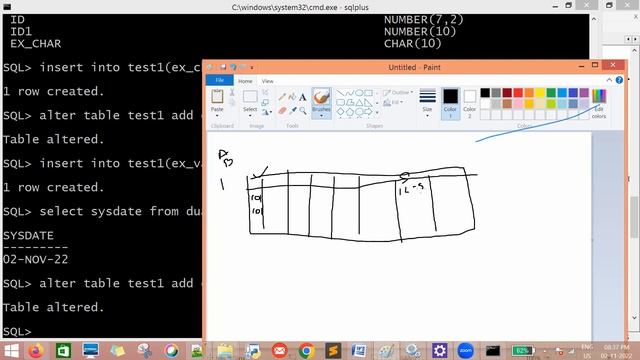Click the battery indicator in taskbar
640x360 pixels.
(x=523, y=351)
